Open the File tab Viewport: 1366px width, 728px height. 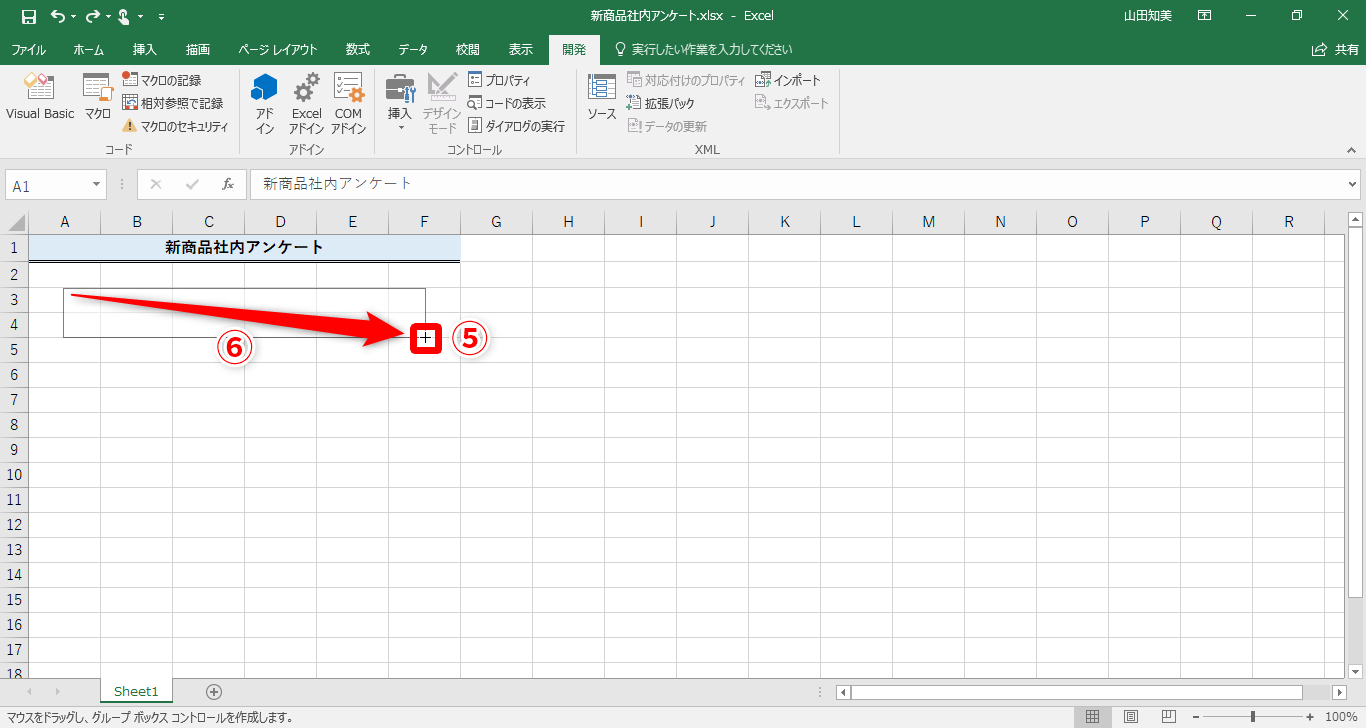(28, 49)
